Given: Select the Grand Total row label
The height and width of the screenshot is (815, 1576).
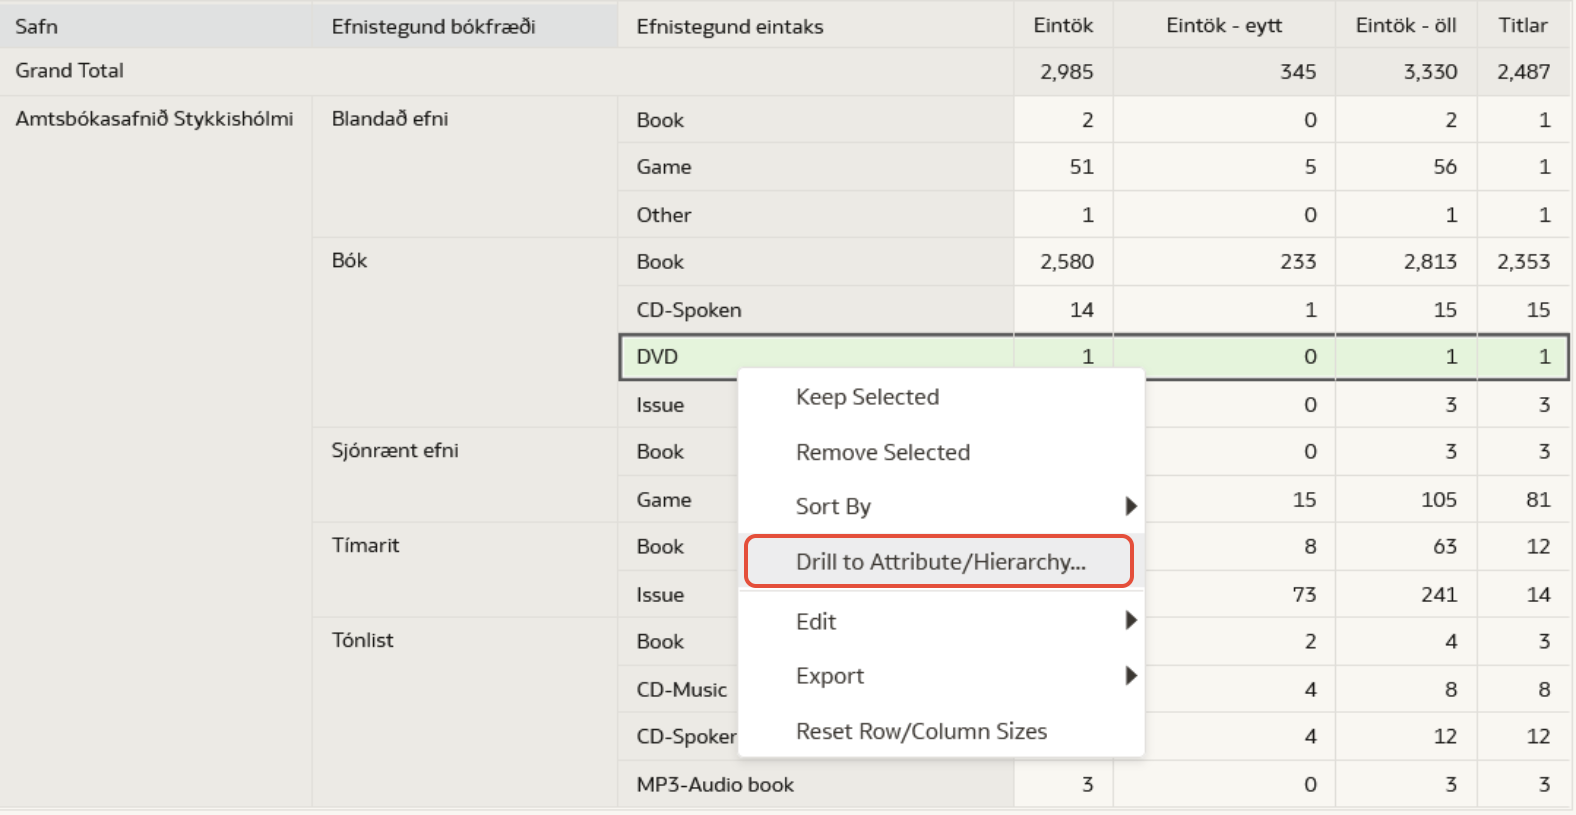Looking at the screenshot, I should click(x=70, y=71).
